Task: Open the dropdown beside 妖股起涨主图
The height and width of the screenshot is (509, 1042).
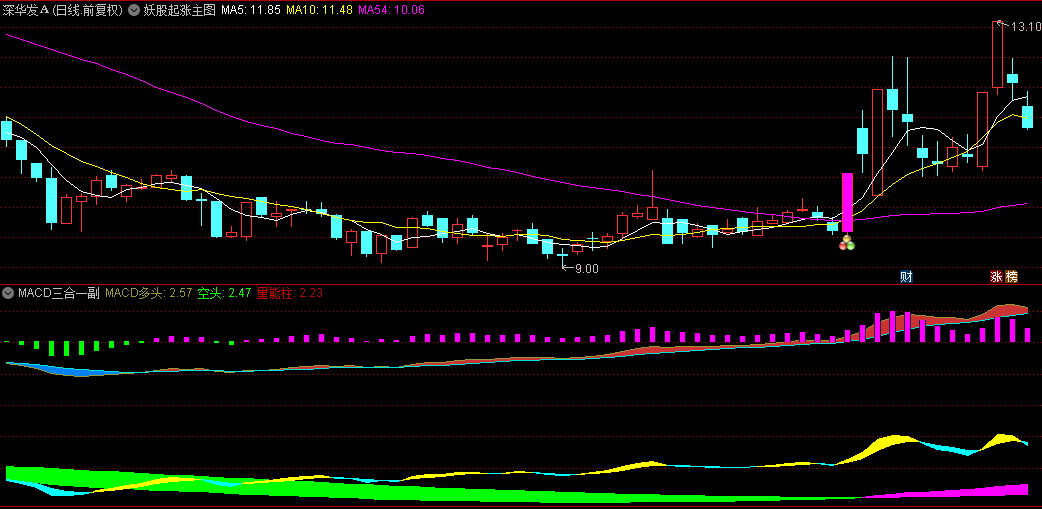Action: pos(134,10)
